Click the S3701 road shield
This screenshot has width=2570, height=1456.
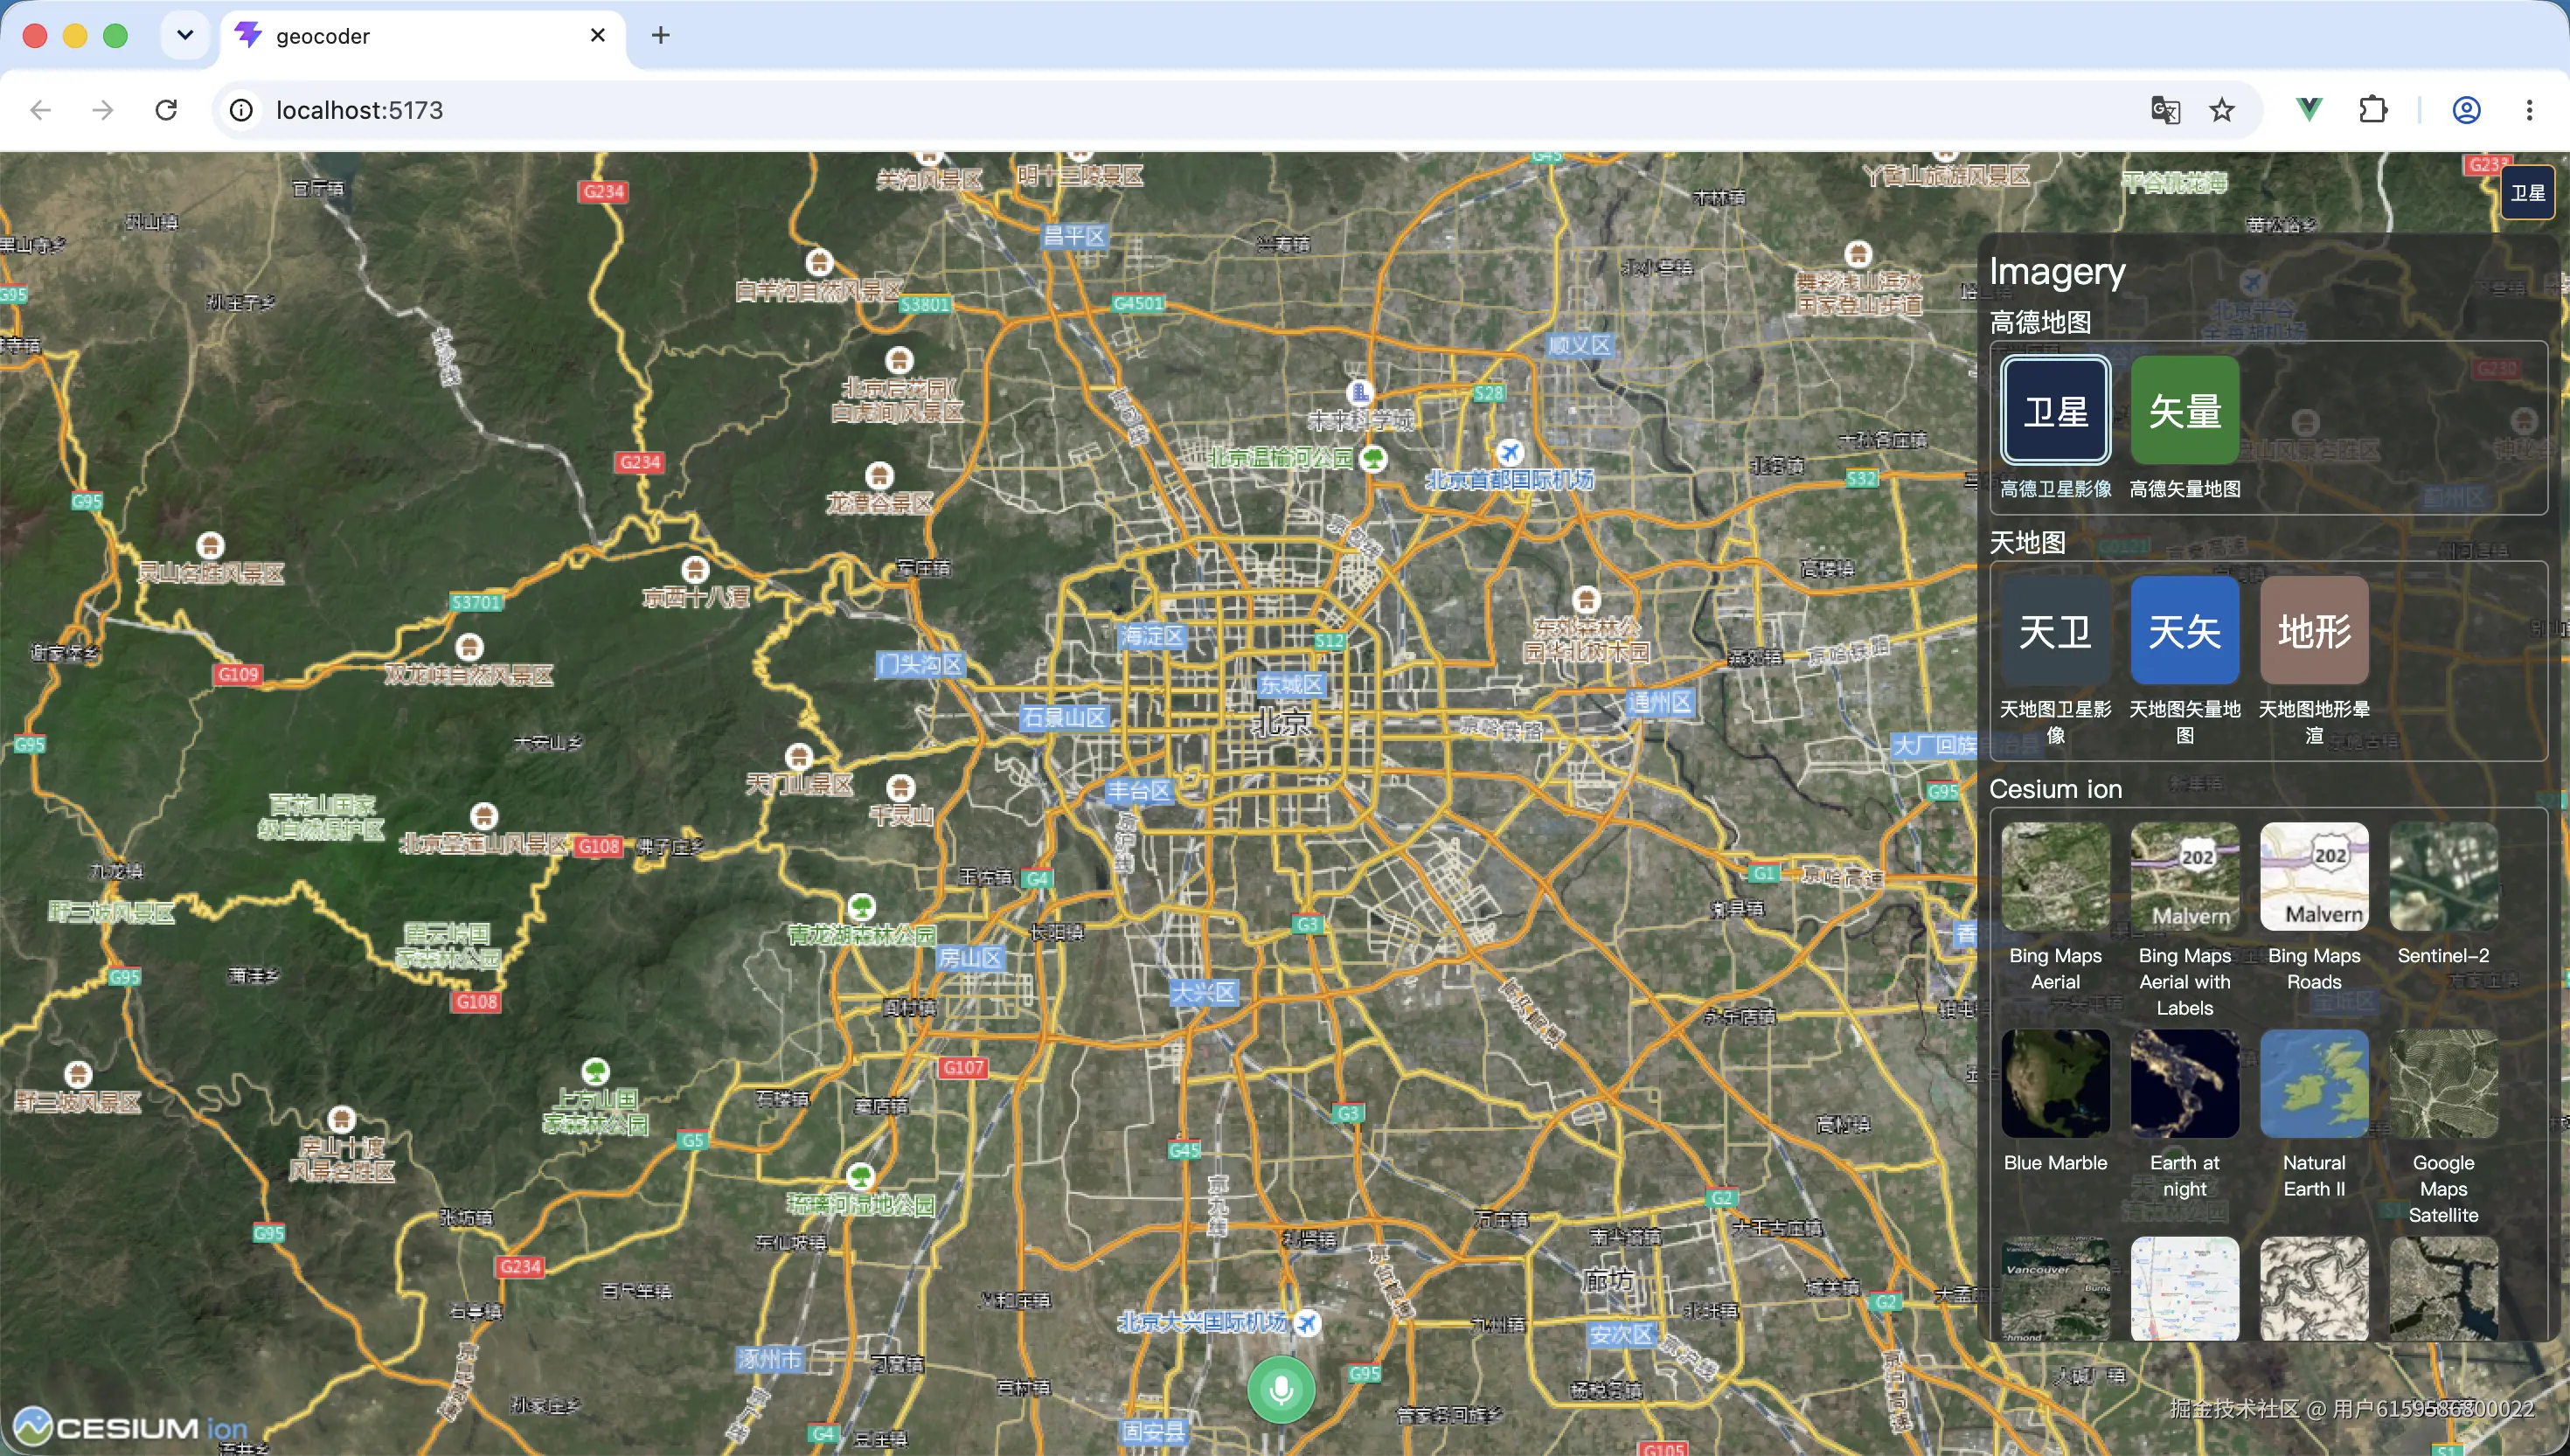(475, 602)
